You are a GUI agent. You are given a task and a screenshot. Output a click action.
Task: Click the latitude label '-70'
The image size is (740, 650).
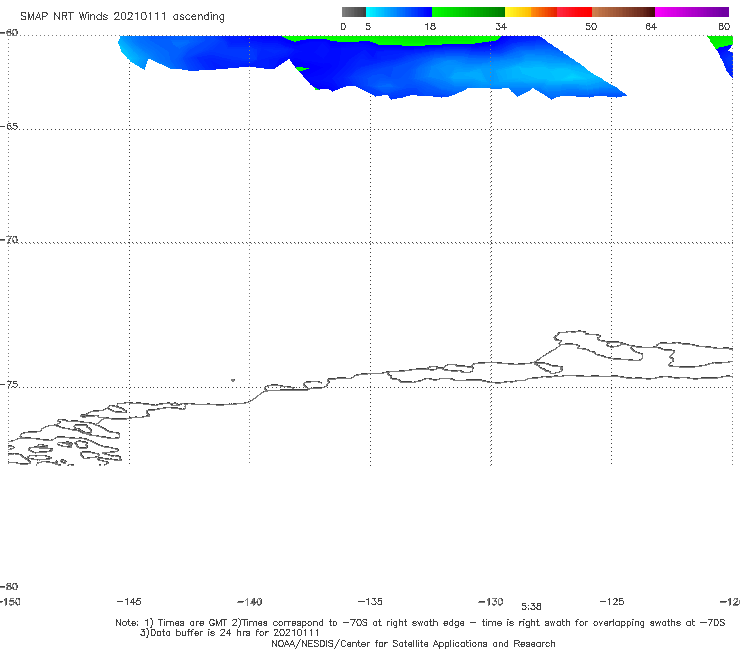pyautogui.click(x=9, y=240)
